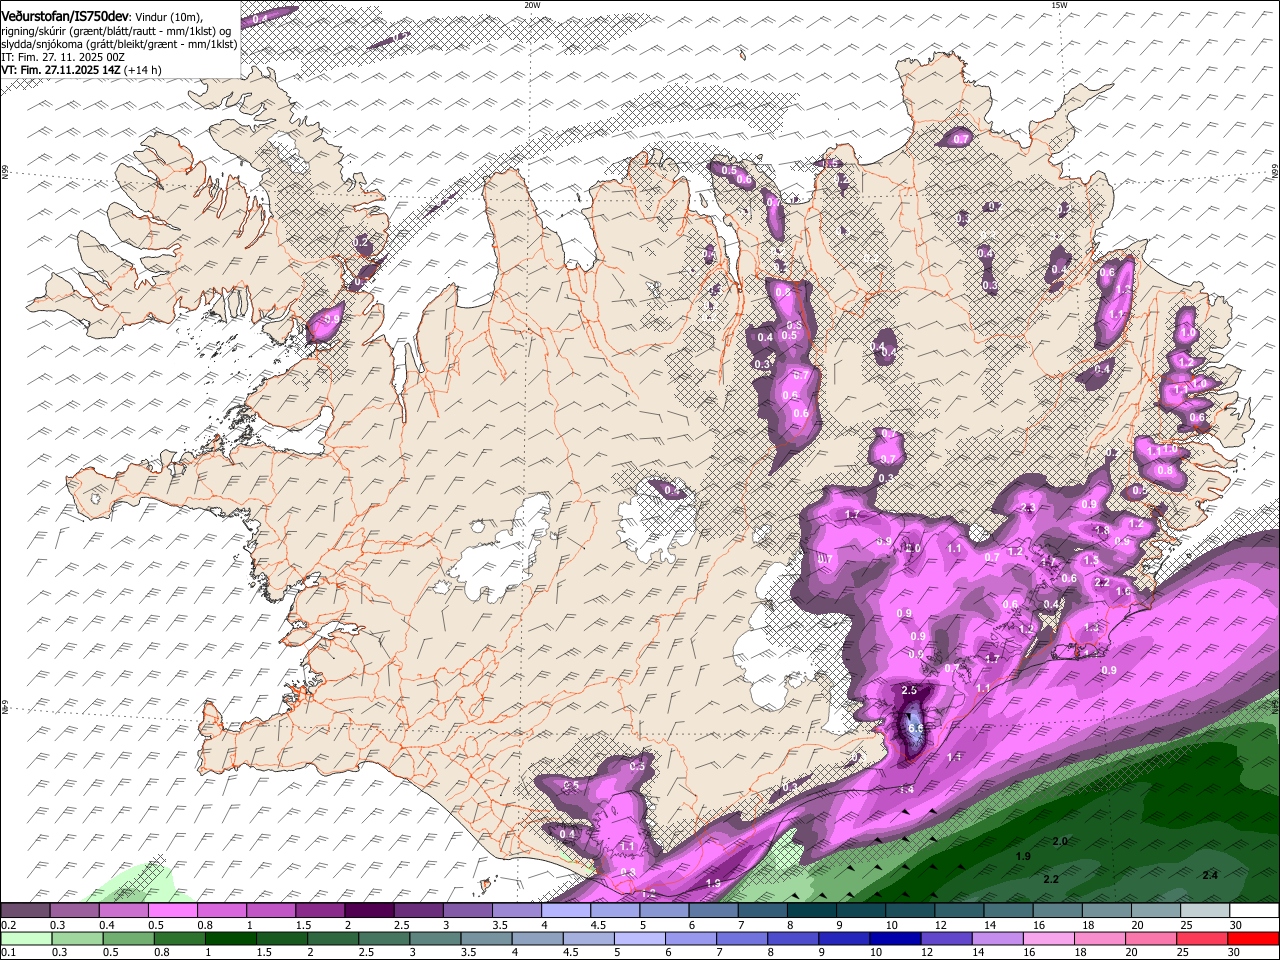Click the 15W longitude label
The height and width of the screenshot is (960, 1280).
pyautogui.click(x=1059, y=5)
